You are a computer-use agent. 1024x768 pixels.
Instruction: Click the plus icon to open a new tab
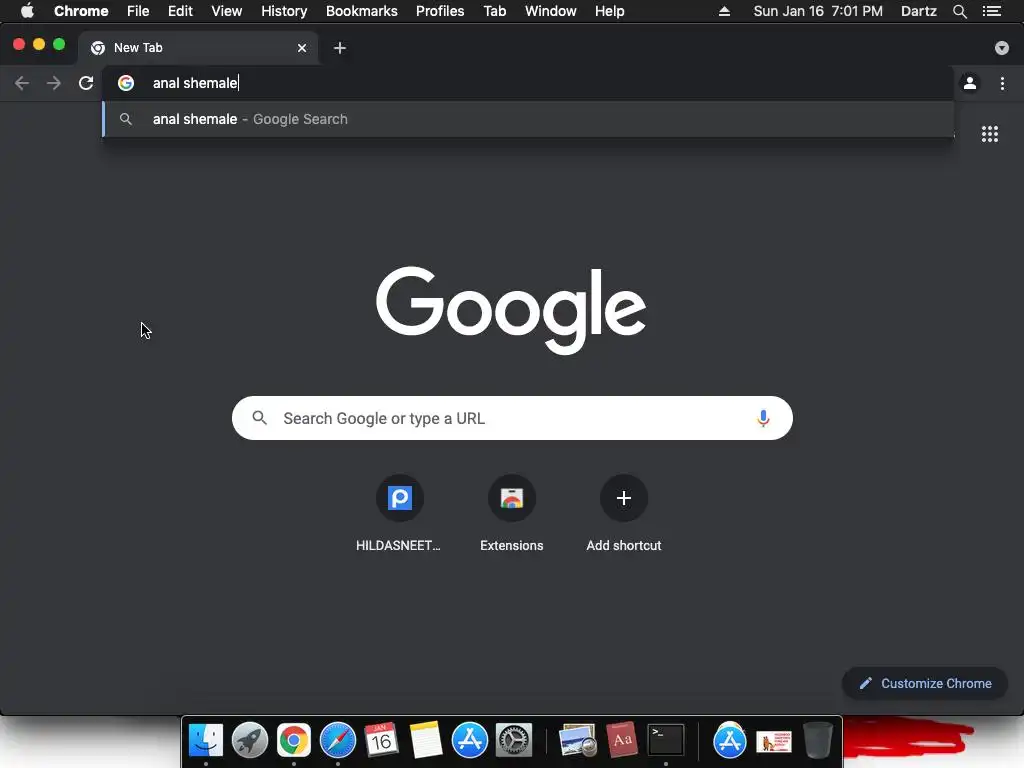(x=340, y=48)
